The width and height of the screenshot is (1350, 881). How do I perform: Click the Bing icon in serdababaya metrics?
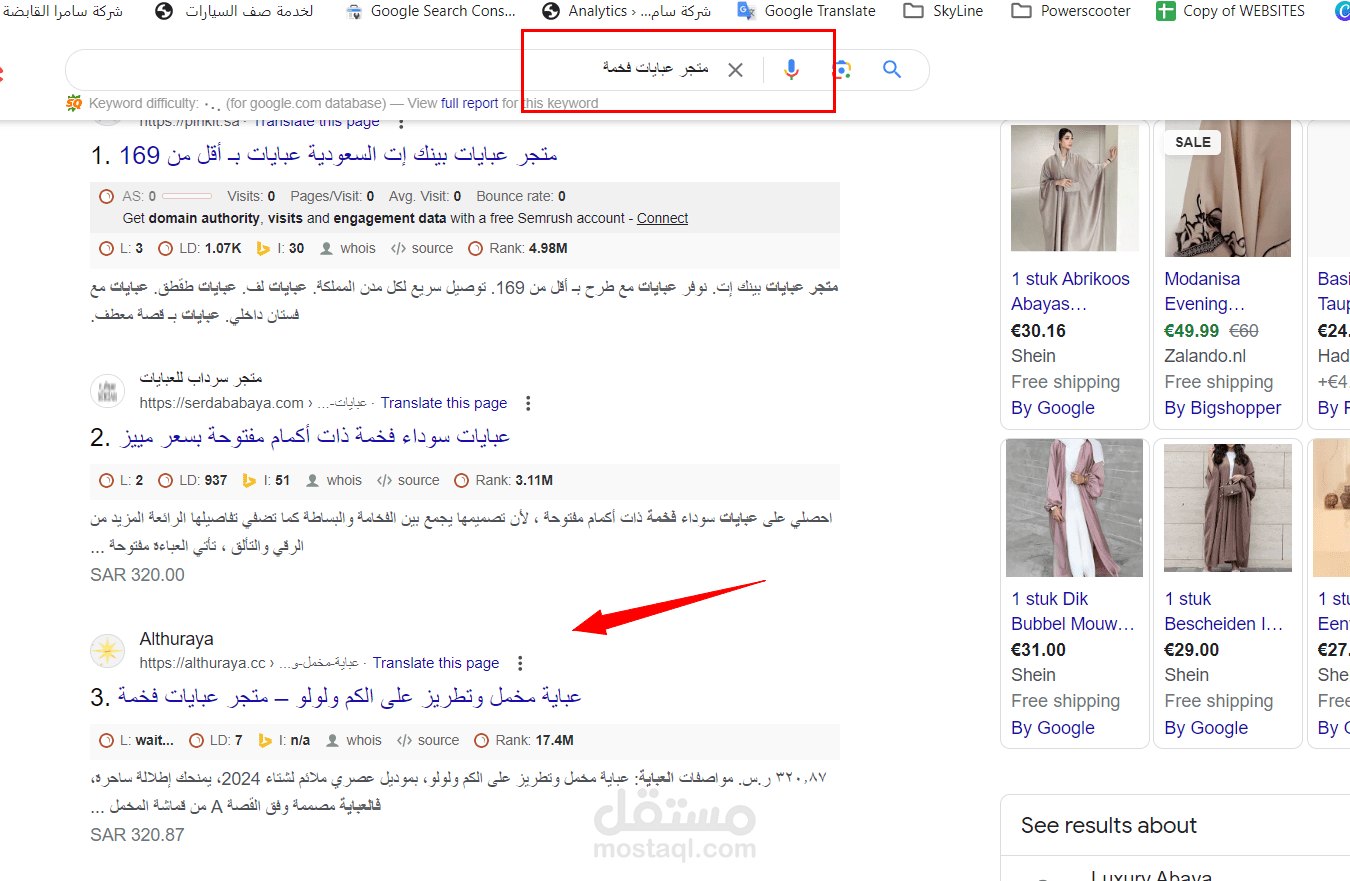point(250,480)
